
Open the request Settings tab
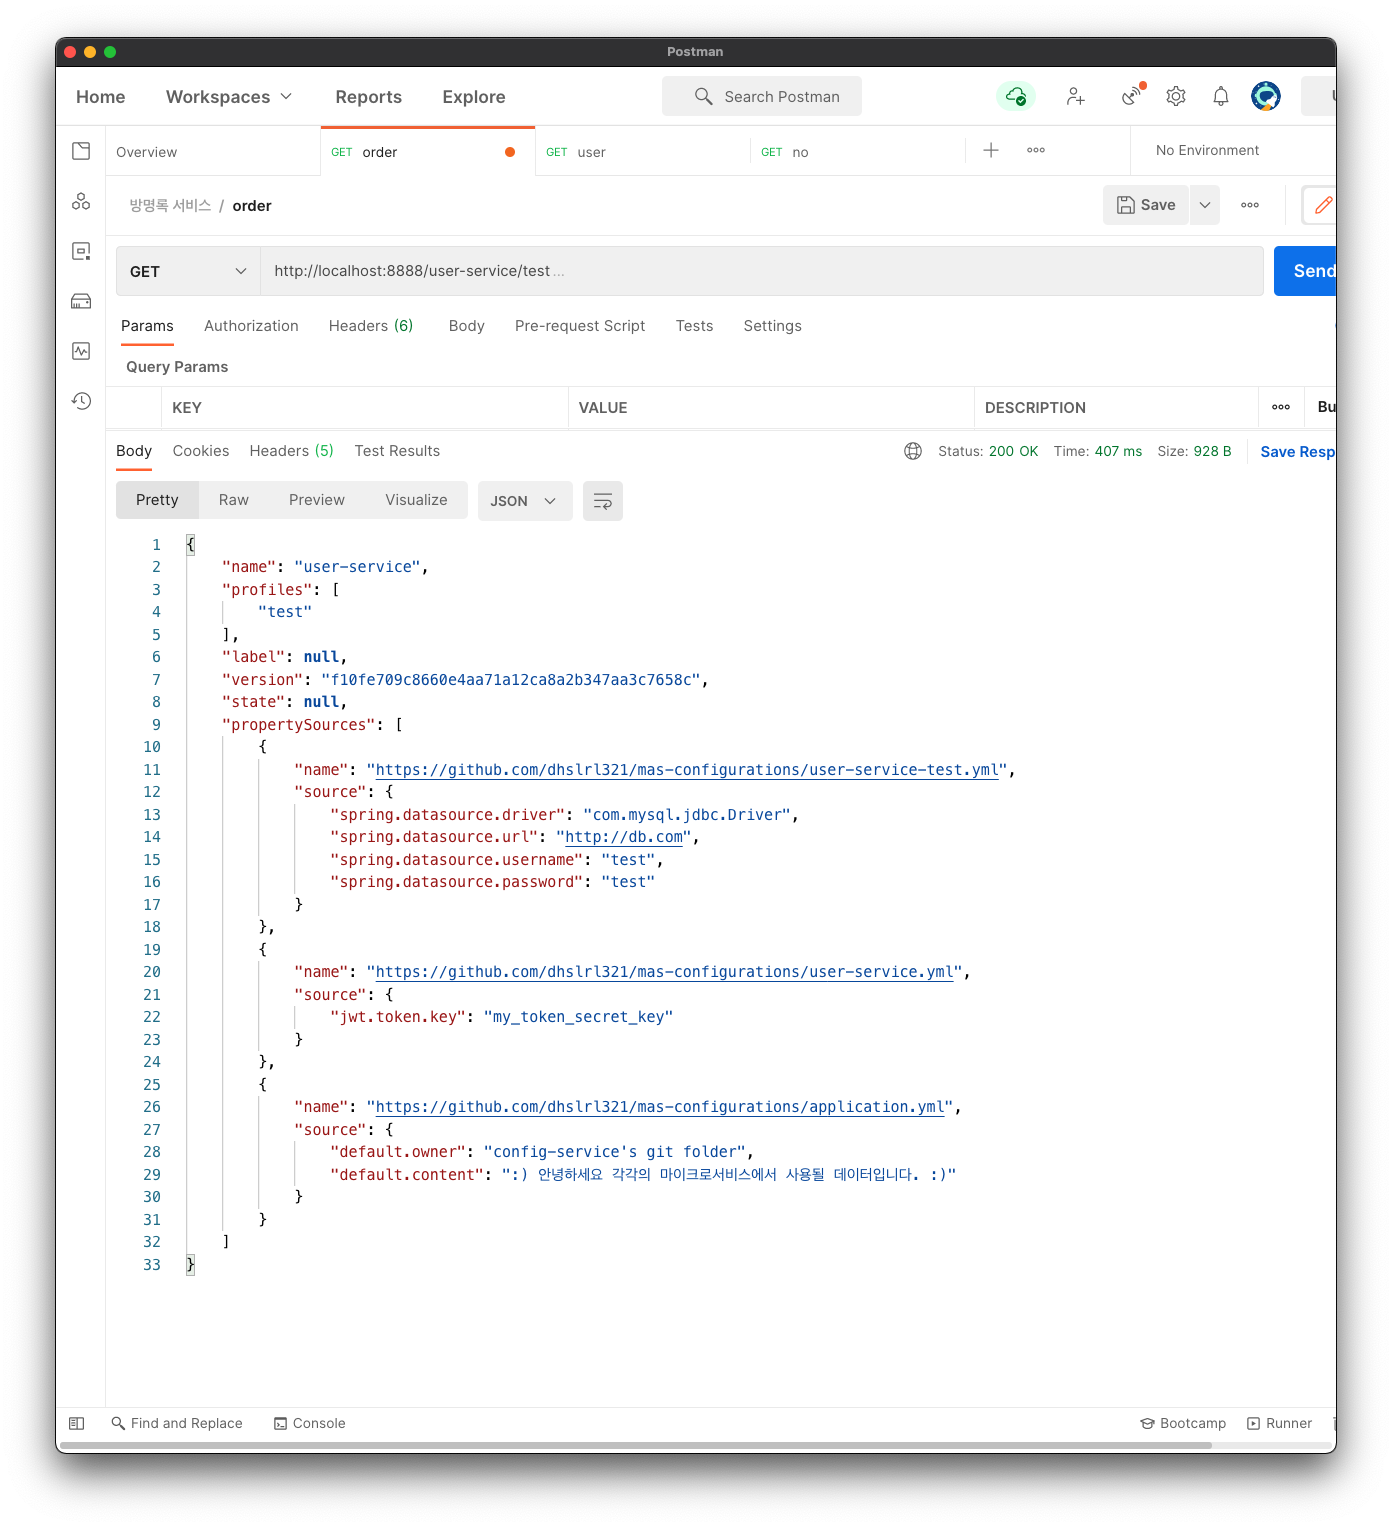point(773,326)
